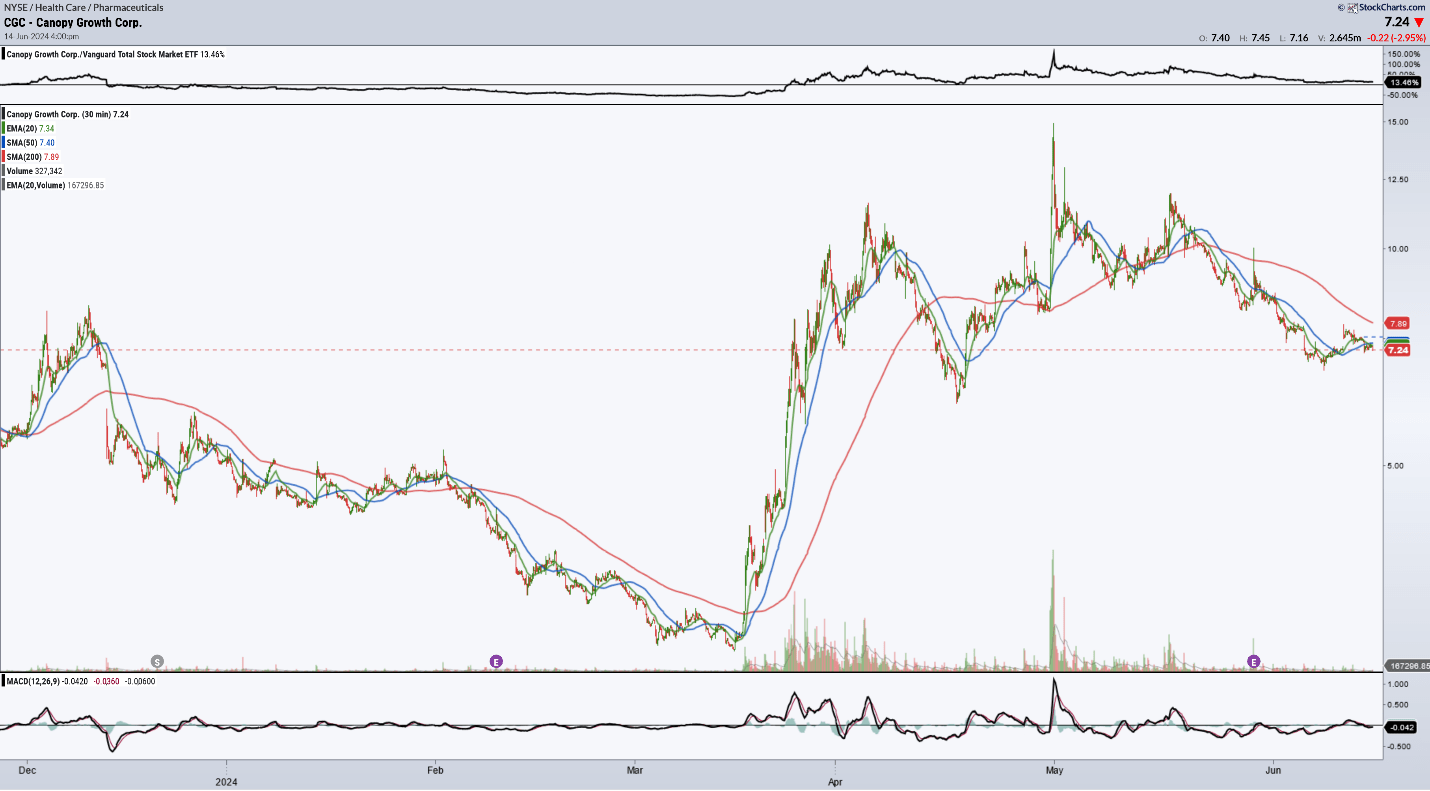Screen dimensions: 1430x791
Task: Click the Canopy Growth Corp. (30 min) legend
Action: click(x=68, y=114)
